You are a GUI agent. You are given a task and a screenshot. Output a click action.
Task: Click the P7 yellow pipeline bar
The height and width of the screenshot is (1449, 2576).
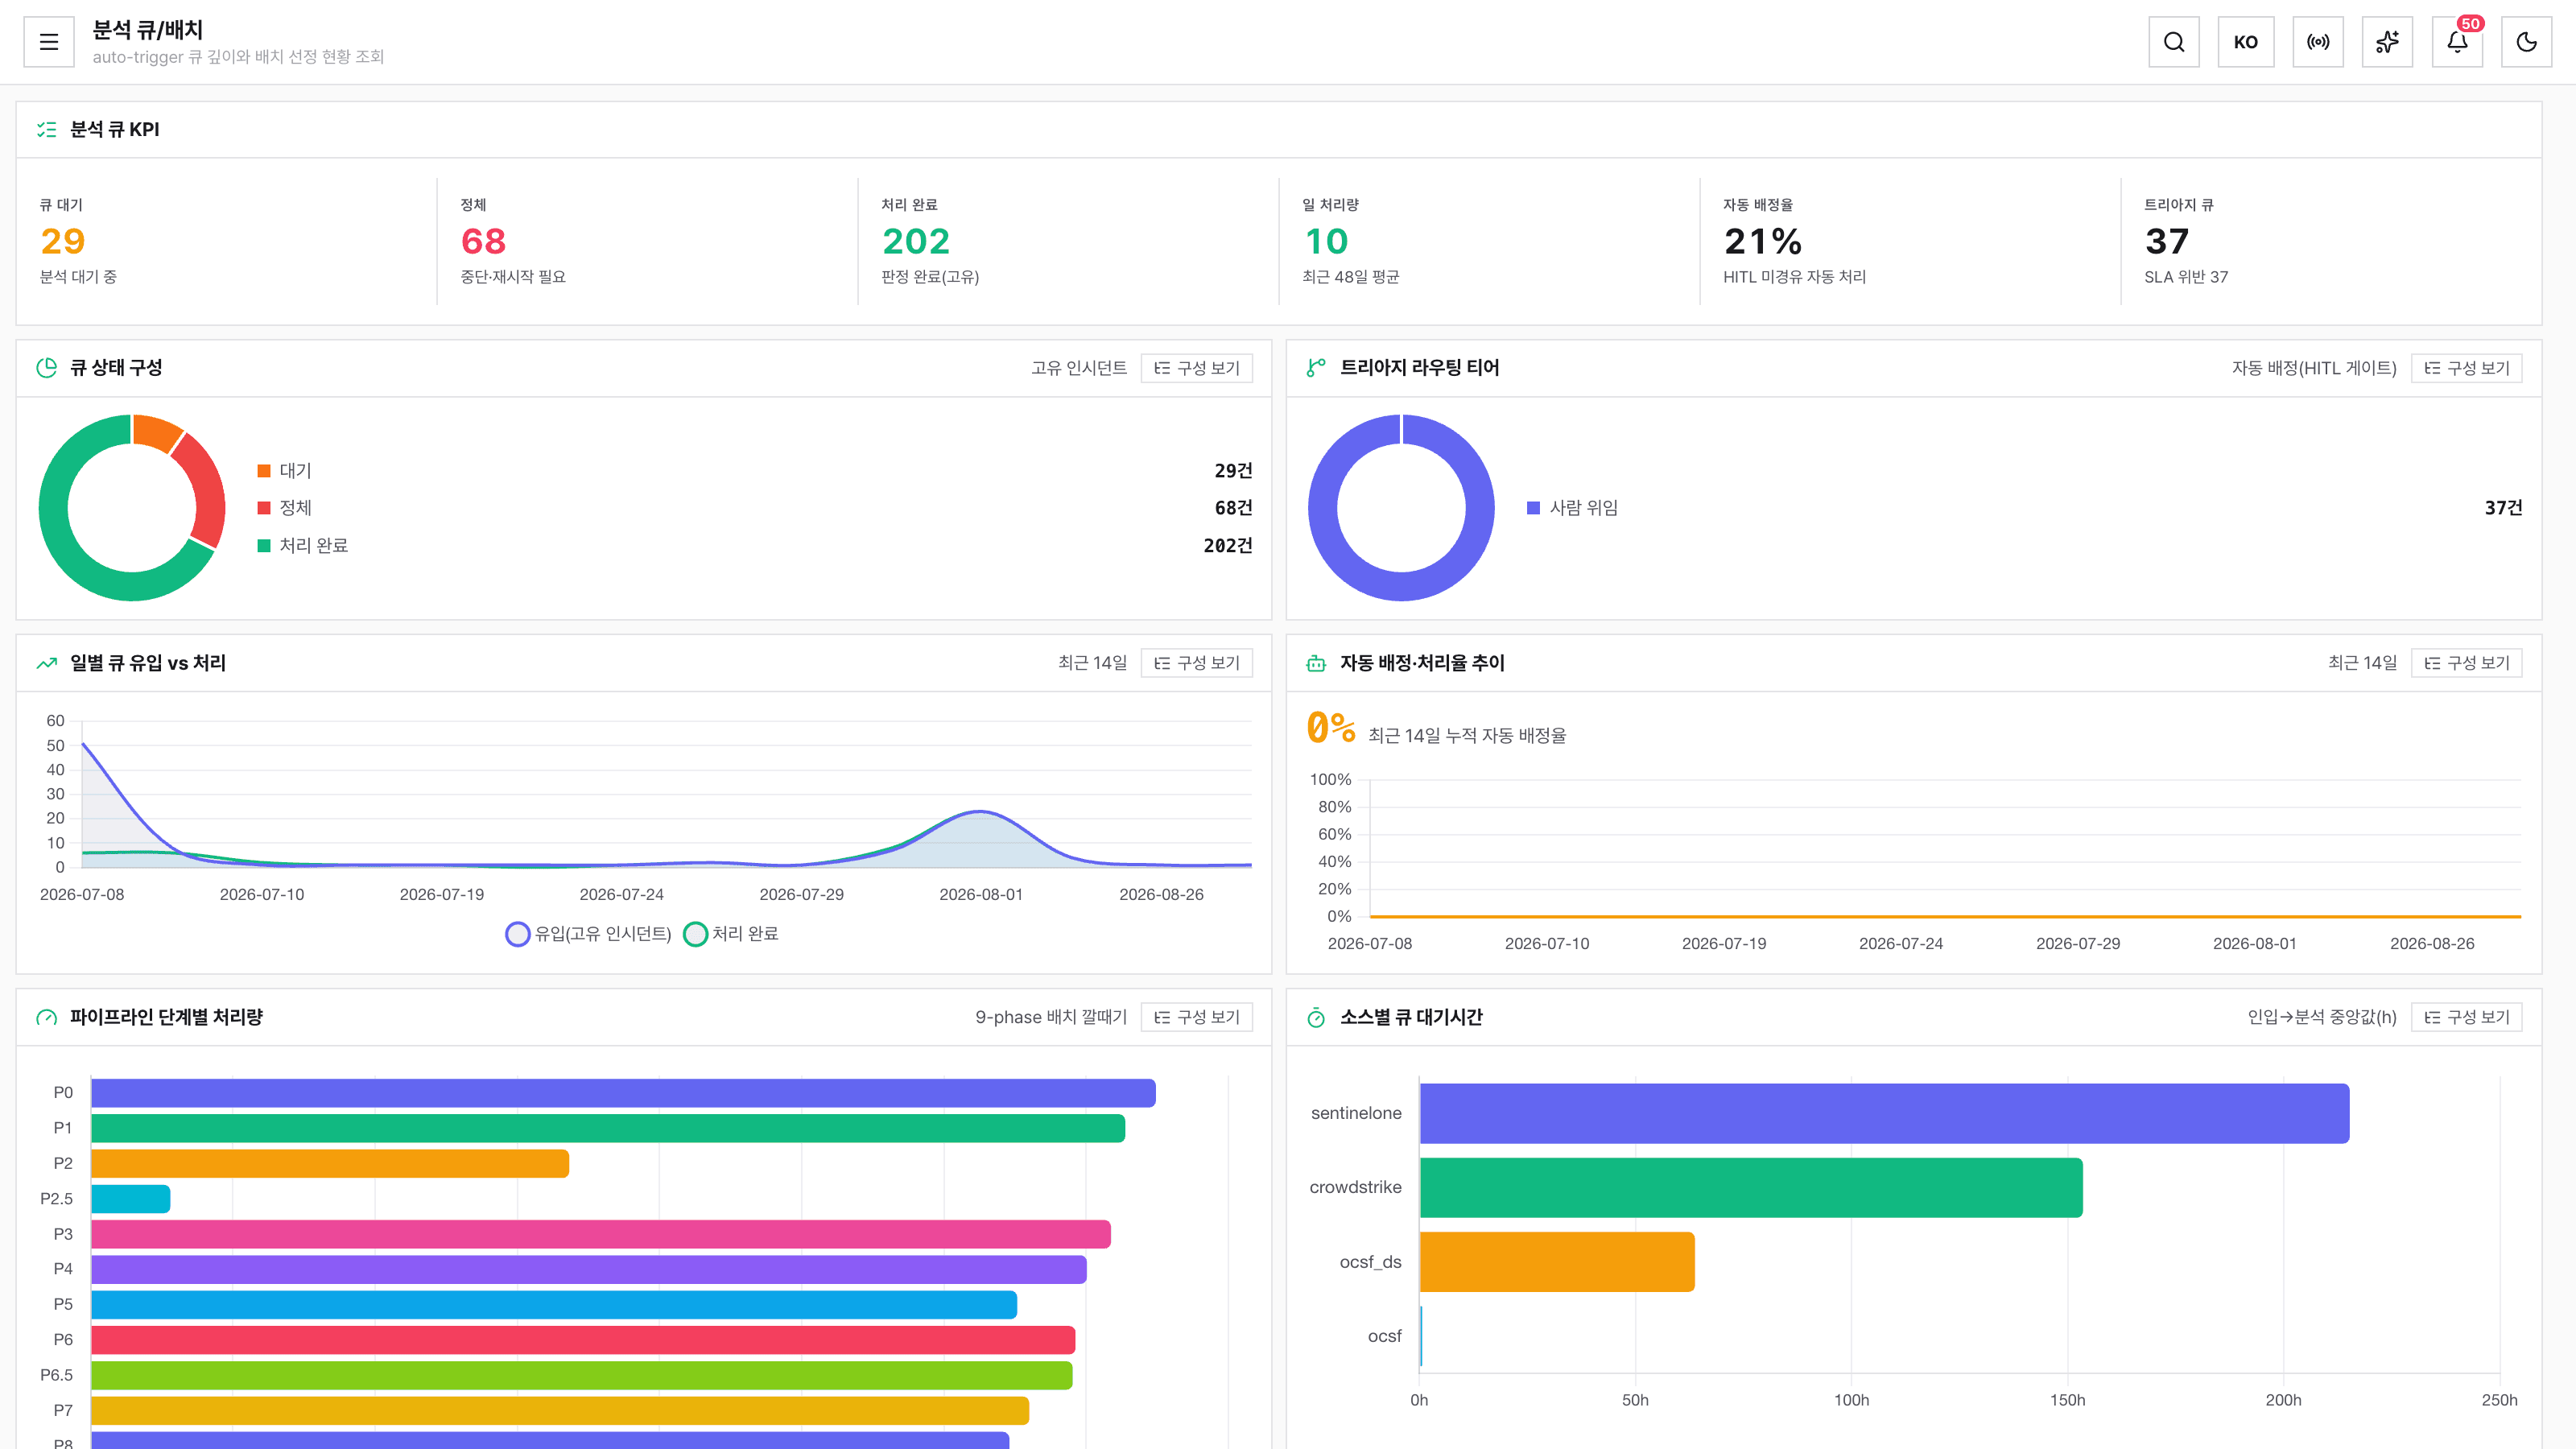[x=560, y=1410]
